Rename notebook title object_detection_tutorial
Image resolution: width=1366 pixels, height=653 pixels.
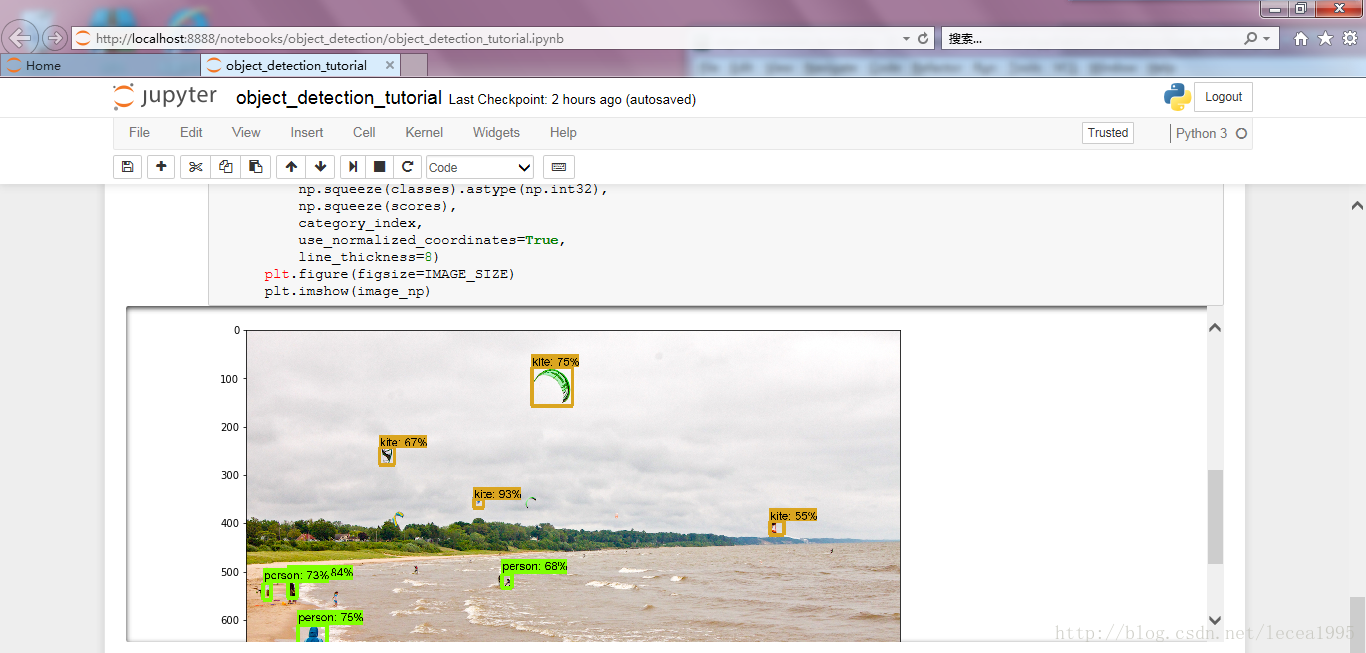tap(338, 98)
